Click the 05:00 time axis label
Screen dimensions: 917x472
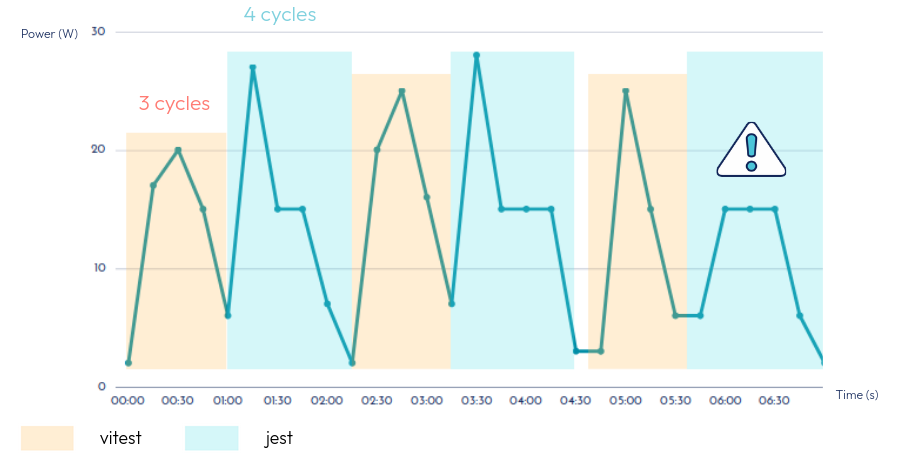click(625, 400)
